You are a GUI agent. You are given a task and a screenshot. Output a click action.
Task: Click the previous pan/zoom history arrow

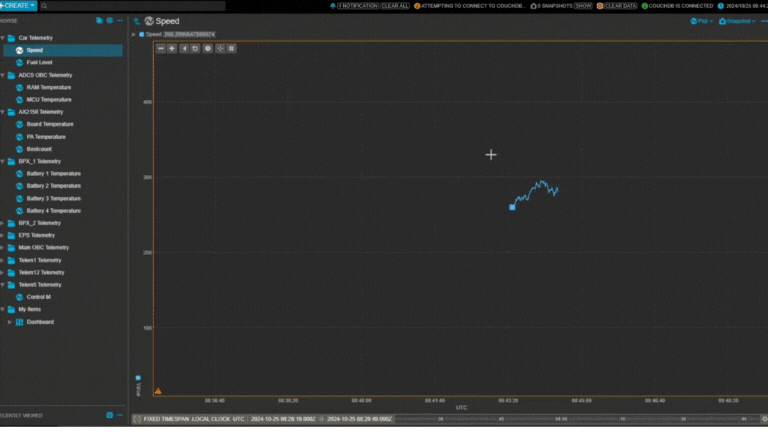[x=184, y=48]
